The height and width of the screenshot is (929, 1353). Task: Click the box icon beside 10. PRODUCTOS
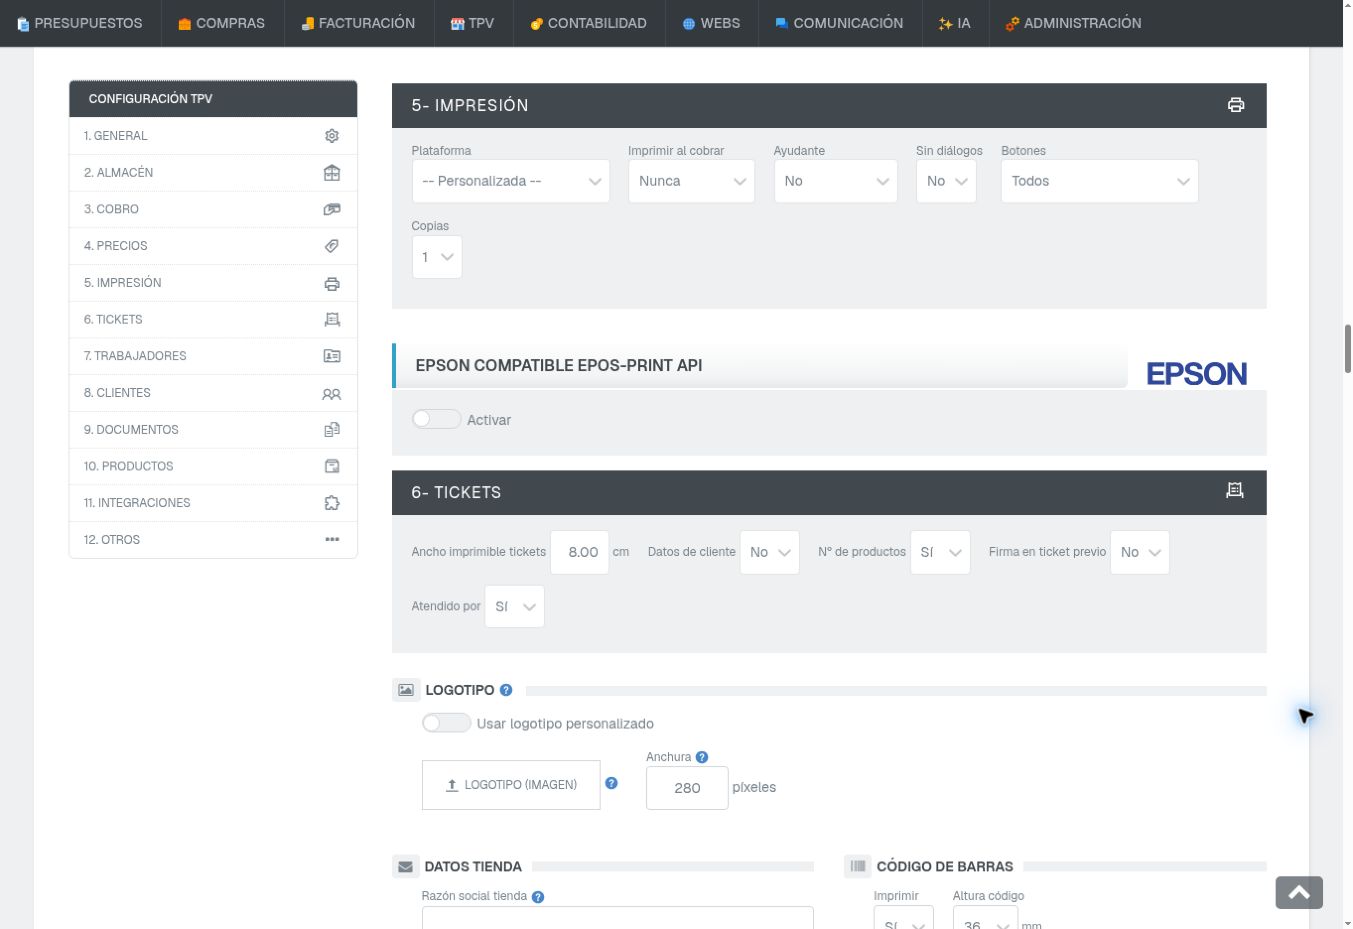click(x=332, y=466)
